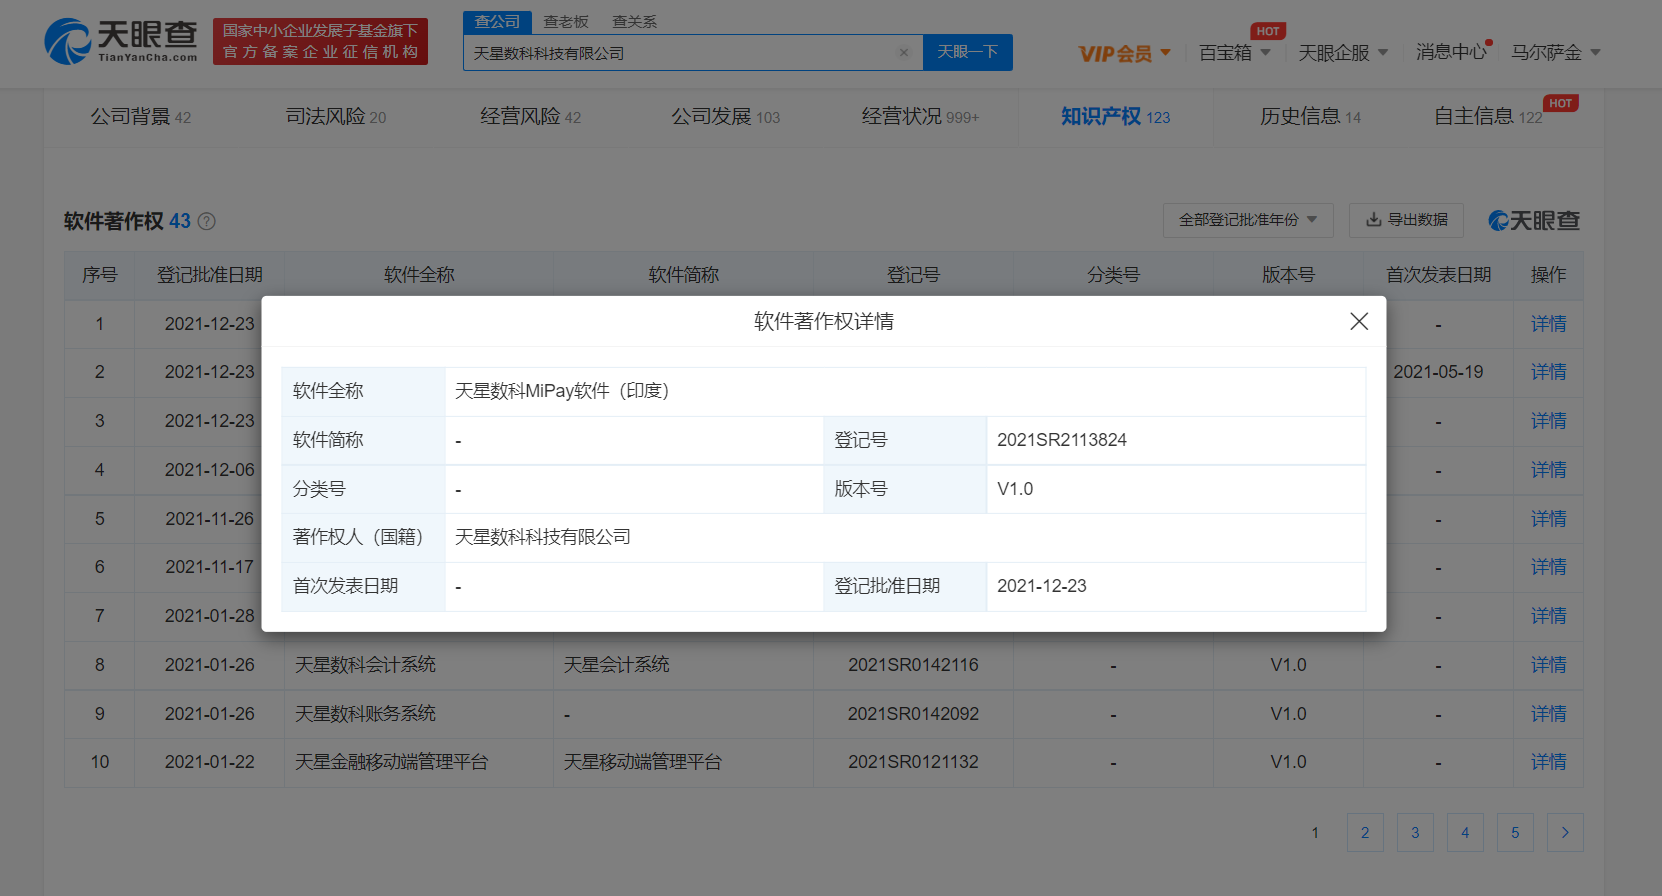Open 详情 for row 4
1662x896 pixels.
coord(1548,470)
